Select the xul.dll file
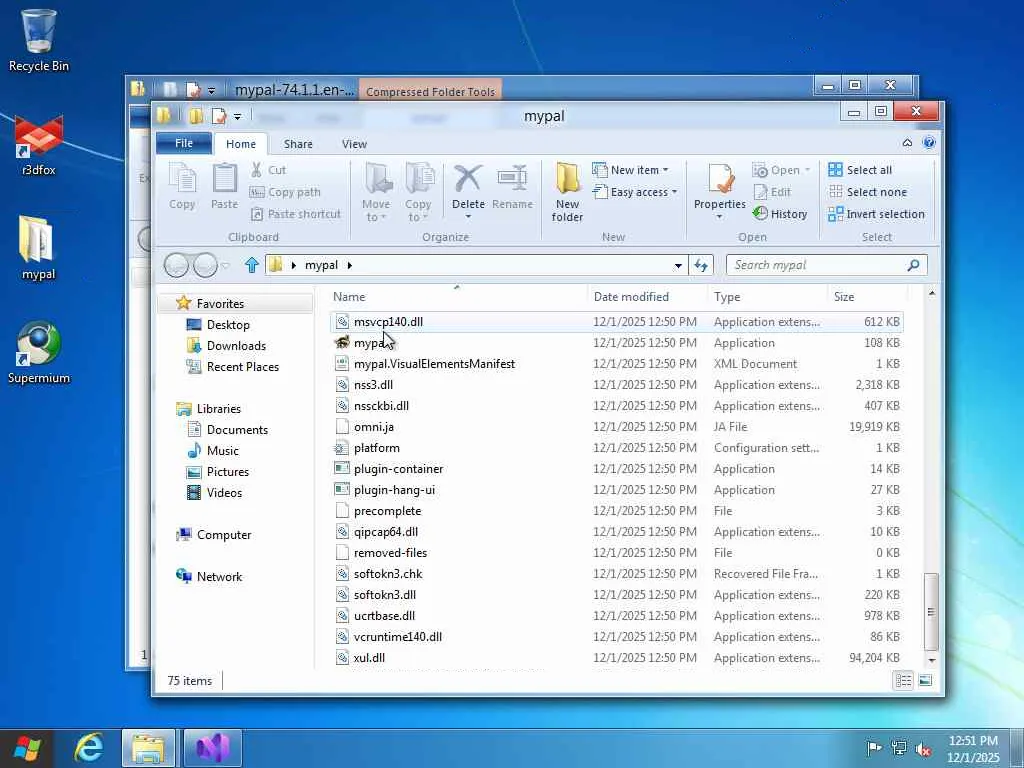The image size is (1024, 768). [617, 658]
